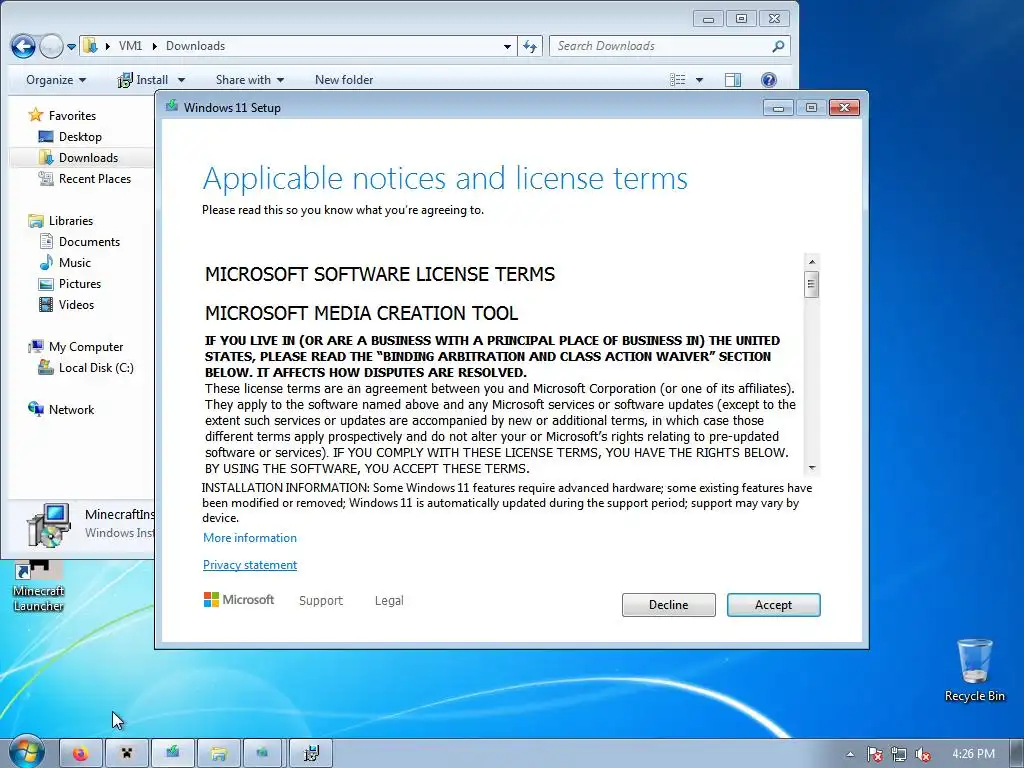Click the Windows 11 Setup title icon
1024x768 pixels.
coord(172,106)
